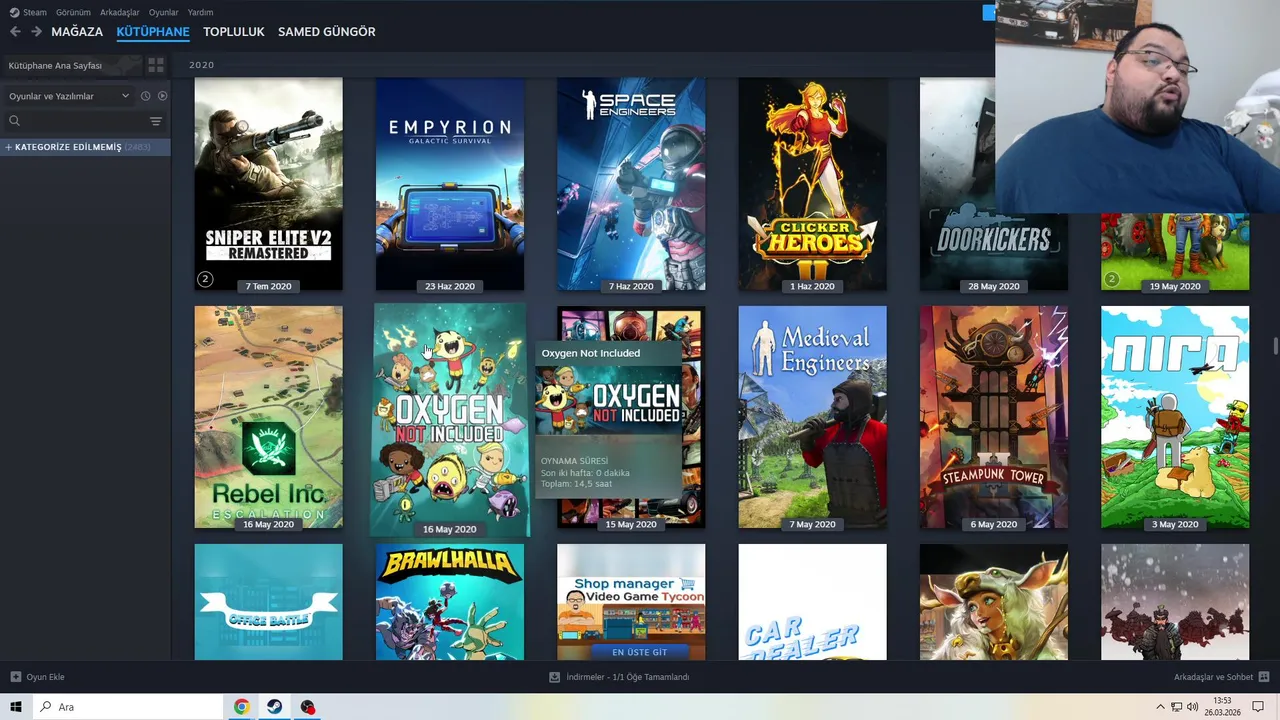Open Office Battle game tile
The image size is (1280, 720).
pyautogui.click(x=268, y=602)
